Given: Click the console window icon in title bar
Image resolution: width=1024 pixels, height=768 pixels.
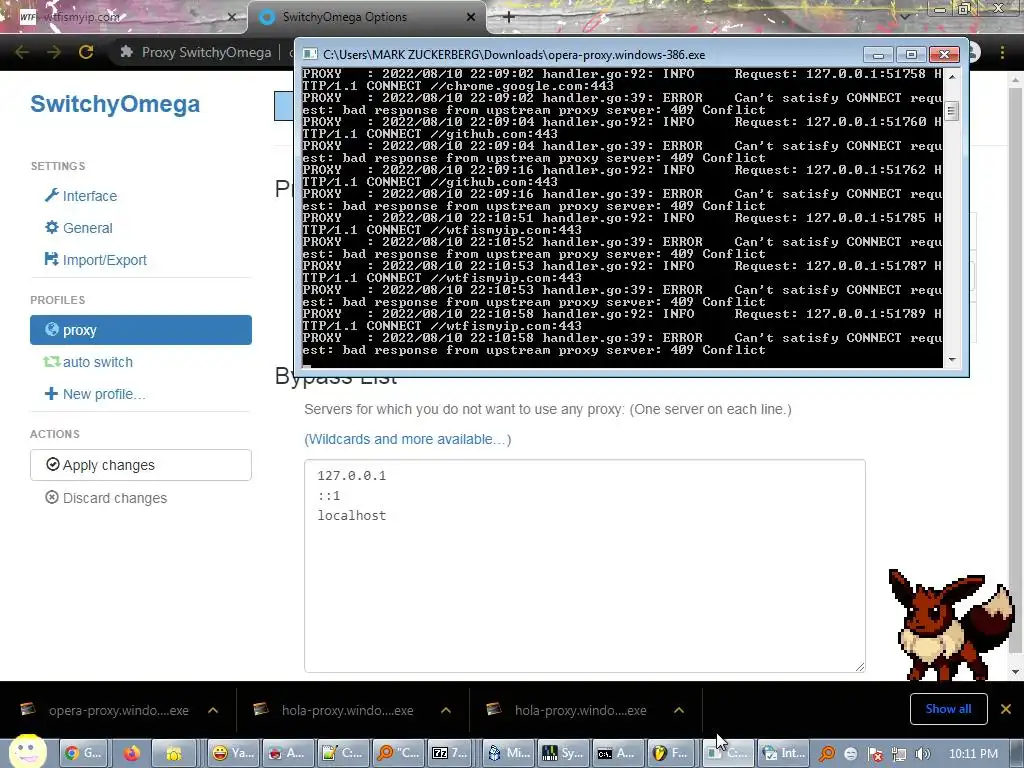Looking at the screenshot, I should [x=311, y=54].
